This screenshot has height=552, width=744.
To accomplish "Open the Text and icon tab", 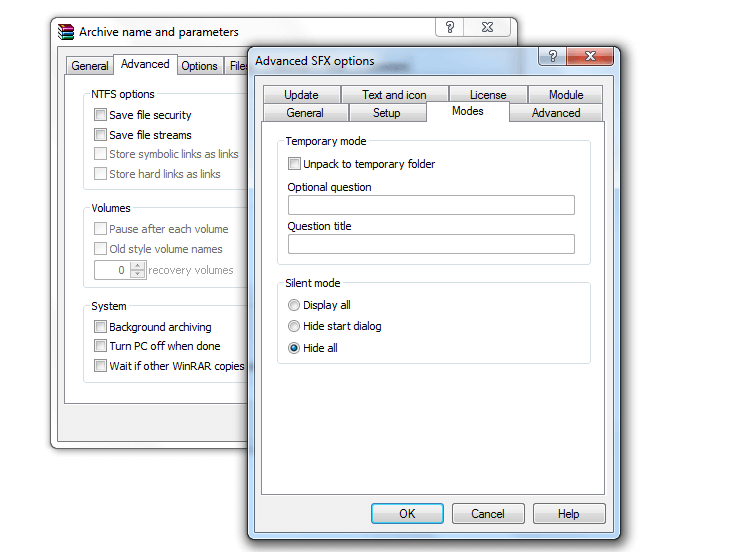I will click(x=394, y=94).
